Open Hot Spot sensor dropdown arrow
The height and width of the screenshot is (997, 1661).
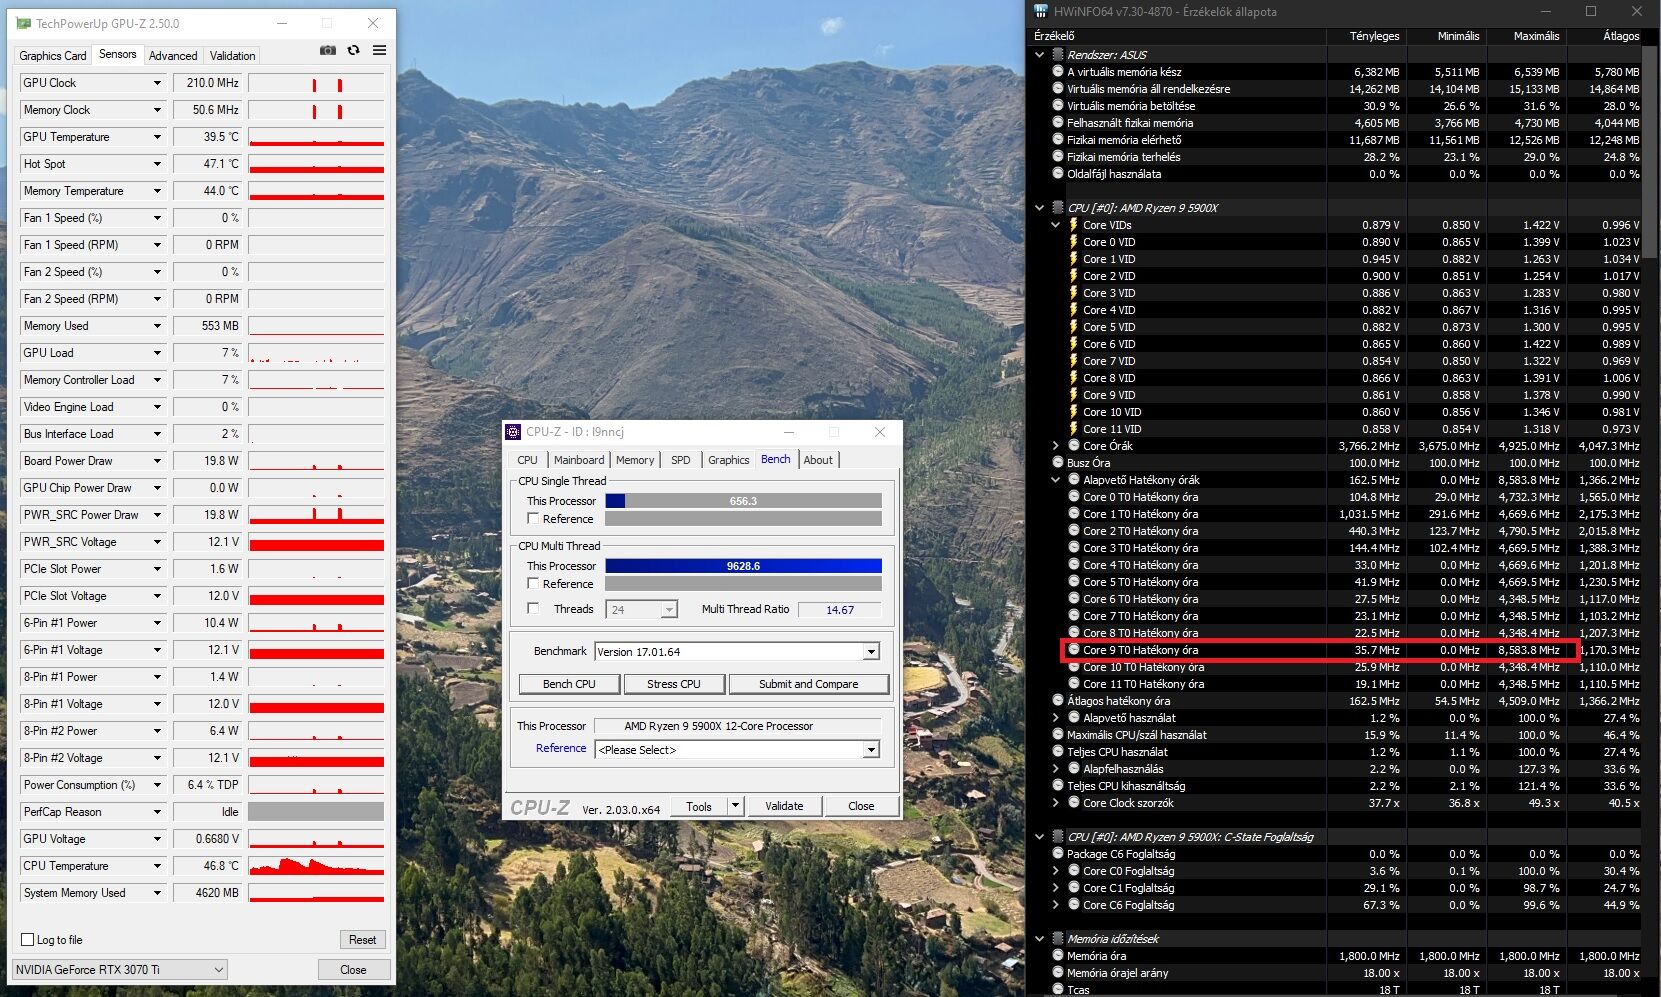coord(157,164)
